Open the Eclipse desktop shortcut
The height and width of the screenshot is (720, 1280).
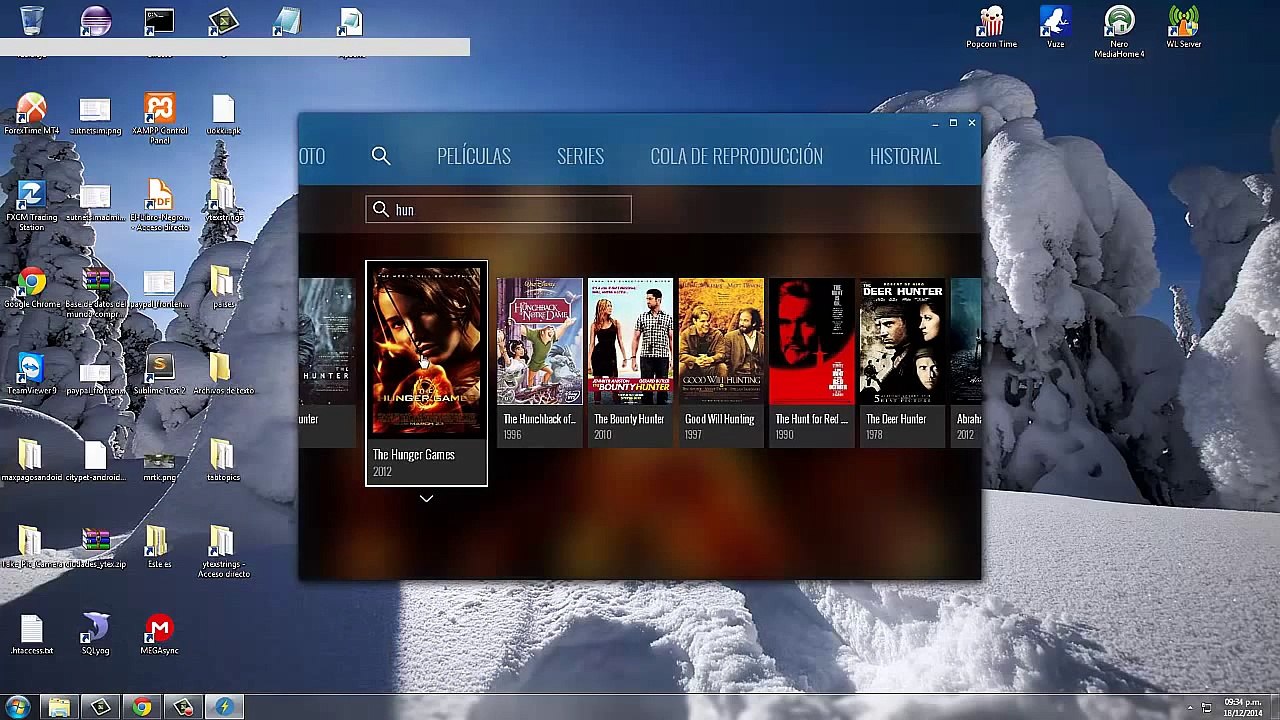(x=96, y=22)
